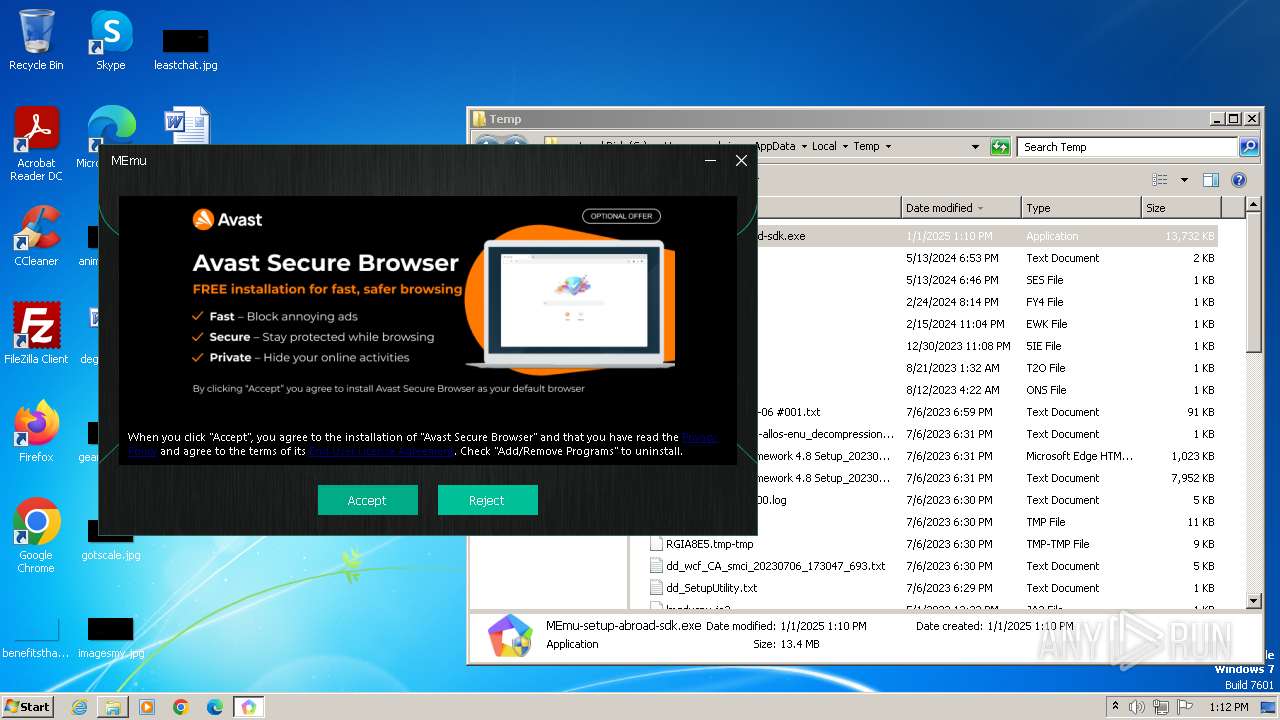Screen dimensions: 1280x720
Task: Open the address bar history dropdown
Action: [x=976, y=147]
